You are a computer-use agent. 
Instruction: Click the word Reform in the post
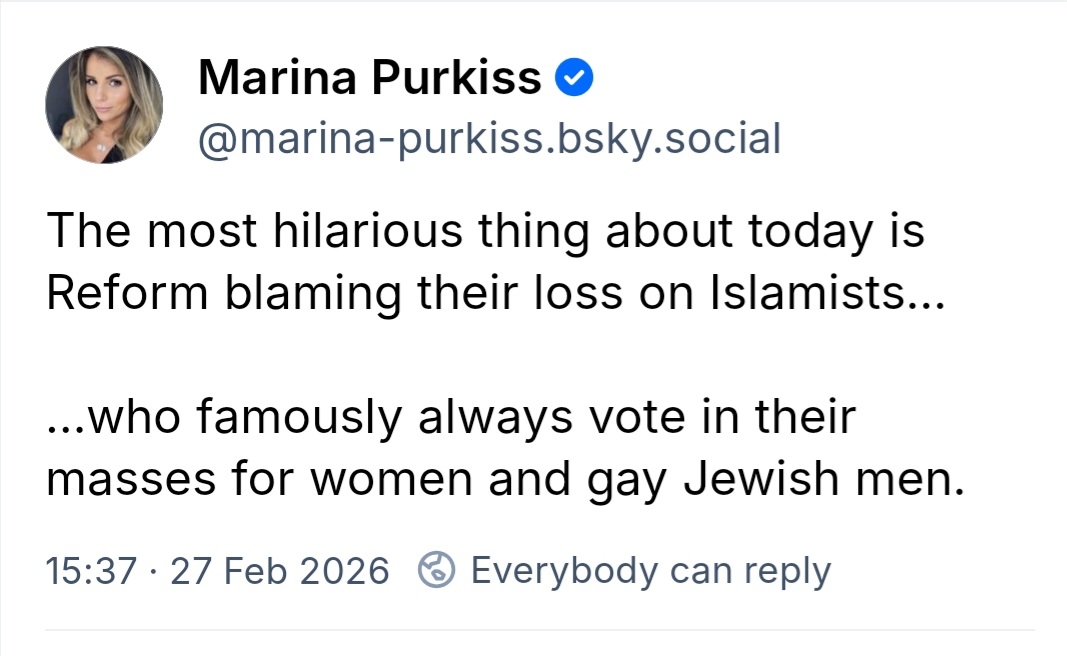pos(127,294)
